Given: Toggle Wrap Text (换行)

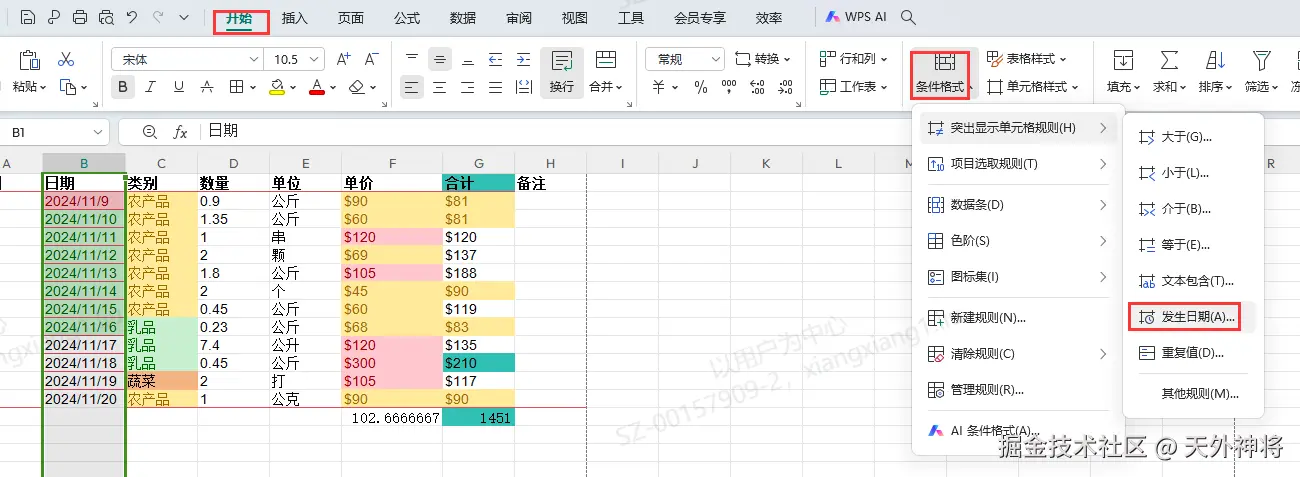Looking at the screenshot, I should pyautogui.click(x=562, y=72).
